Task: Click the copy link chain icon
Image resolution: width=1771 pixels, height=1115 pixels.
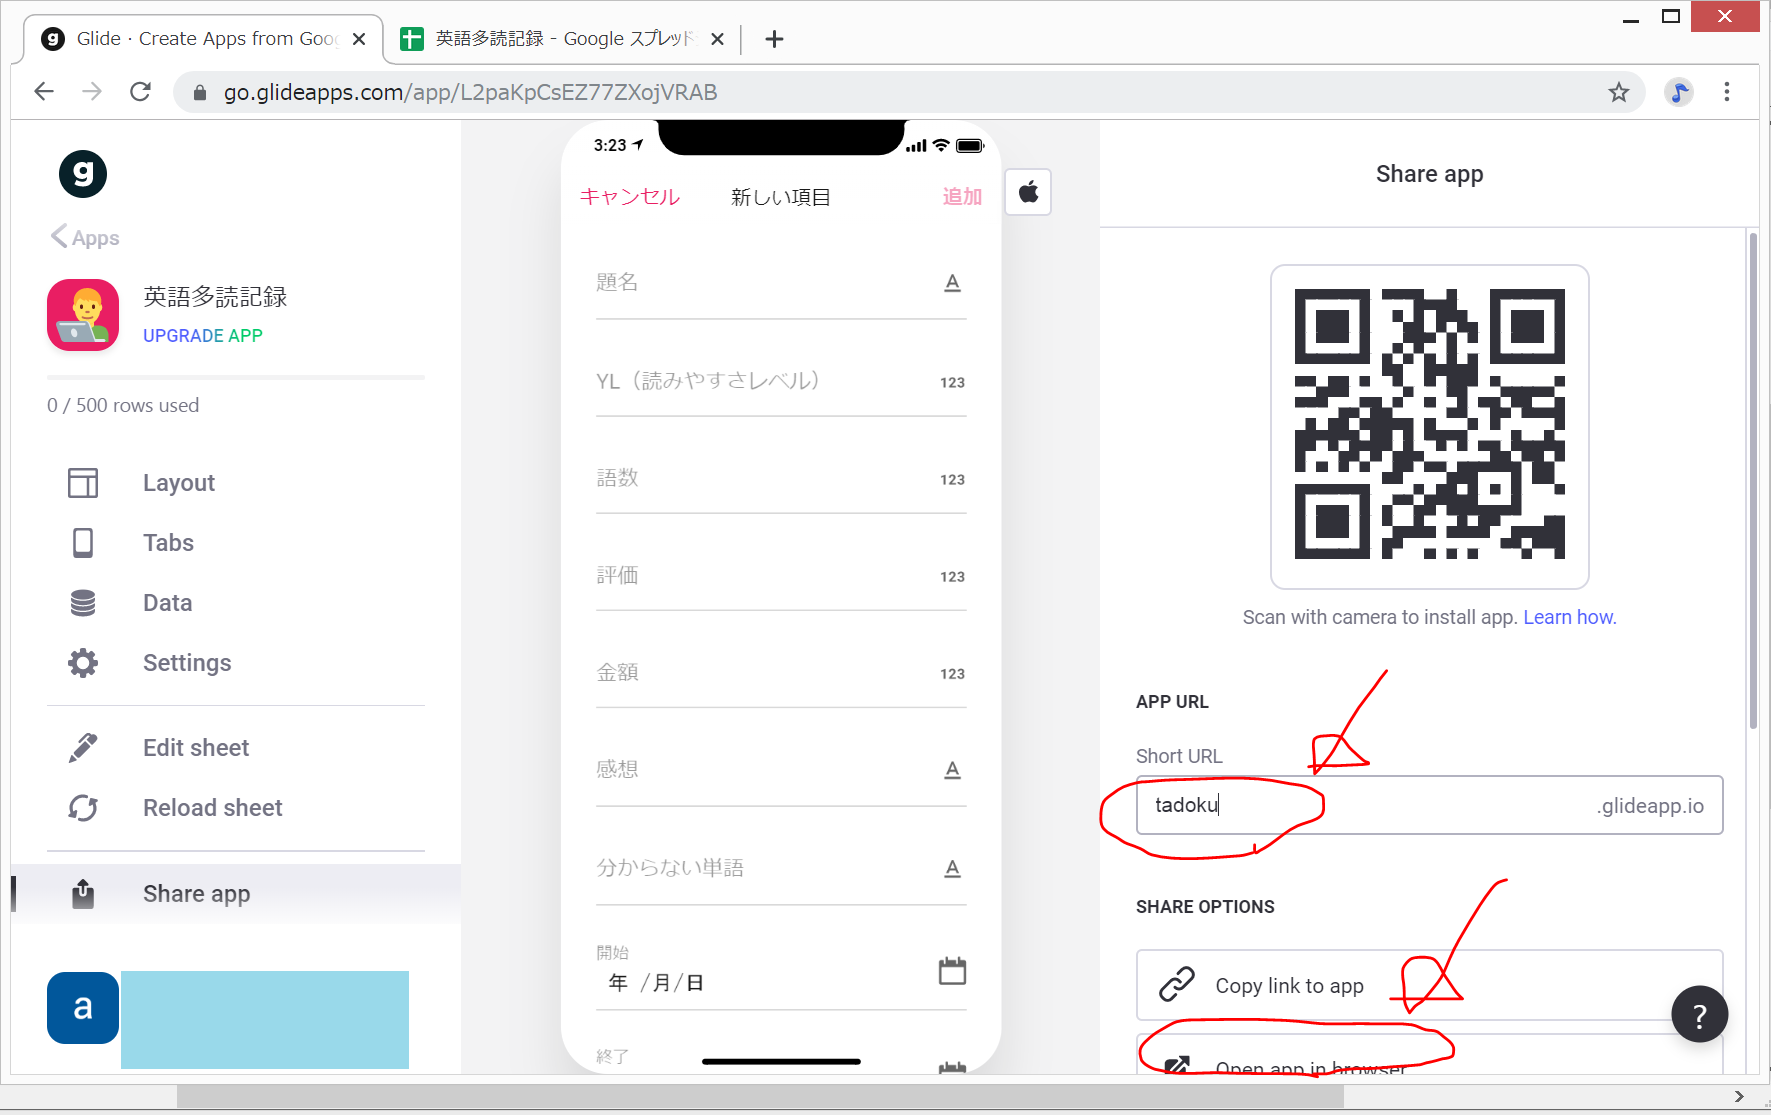Action: click(1177, 985)
